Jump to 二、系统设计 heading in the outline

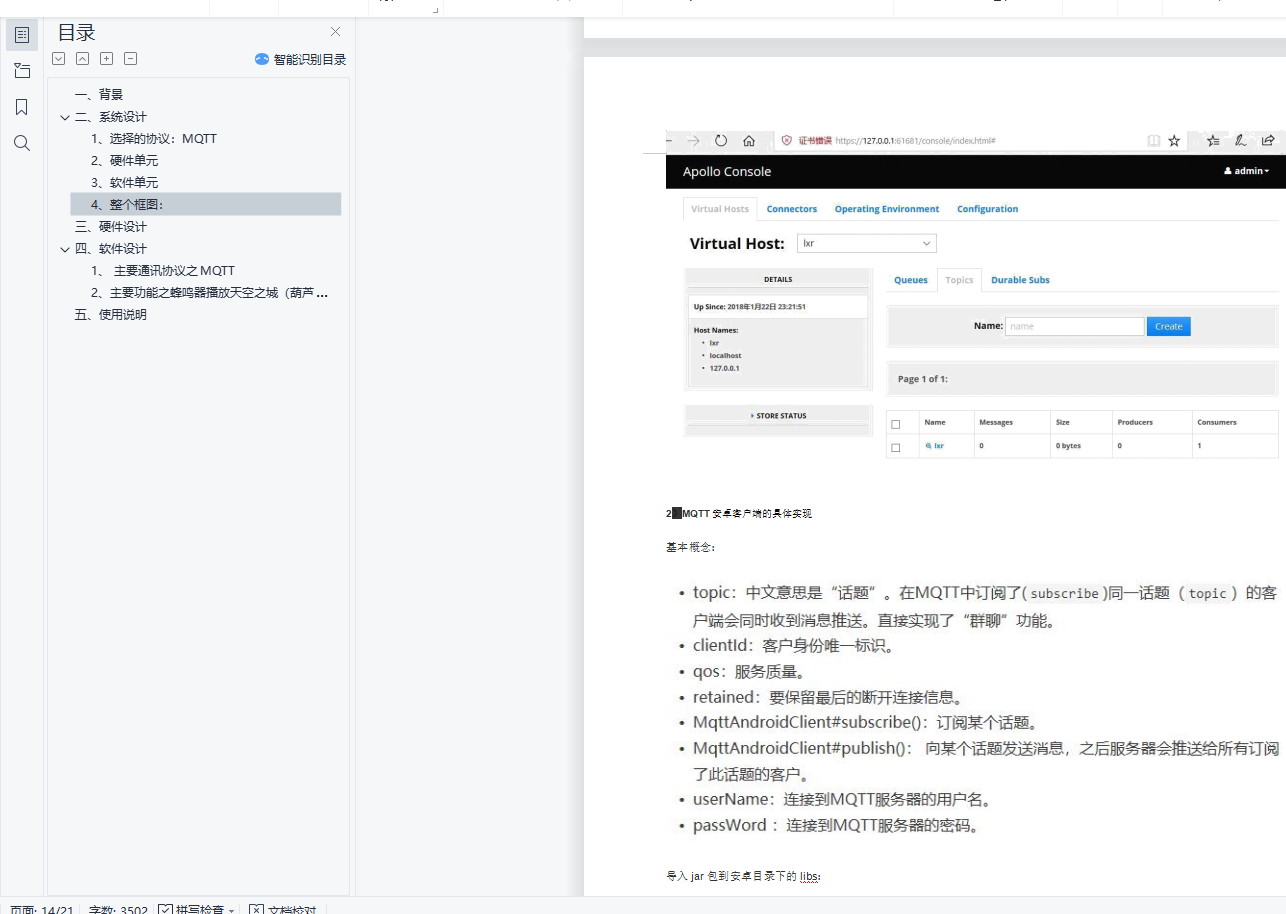pos(111,117)
